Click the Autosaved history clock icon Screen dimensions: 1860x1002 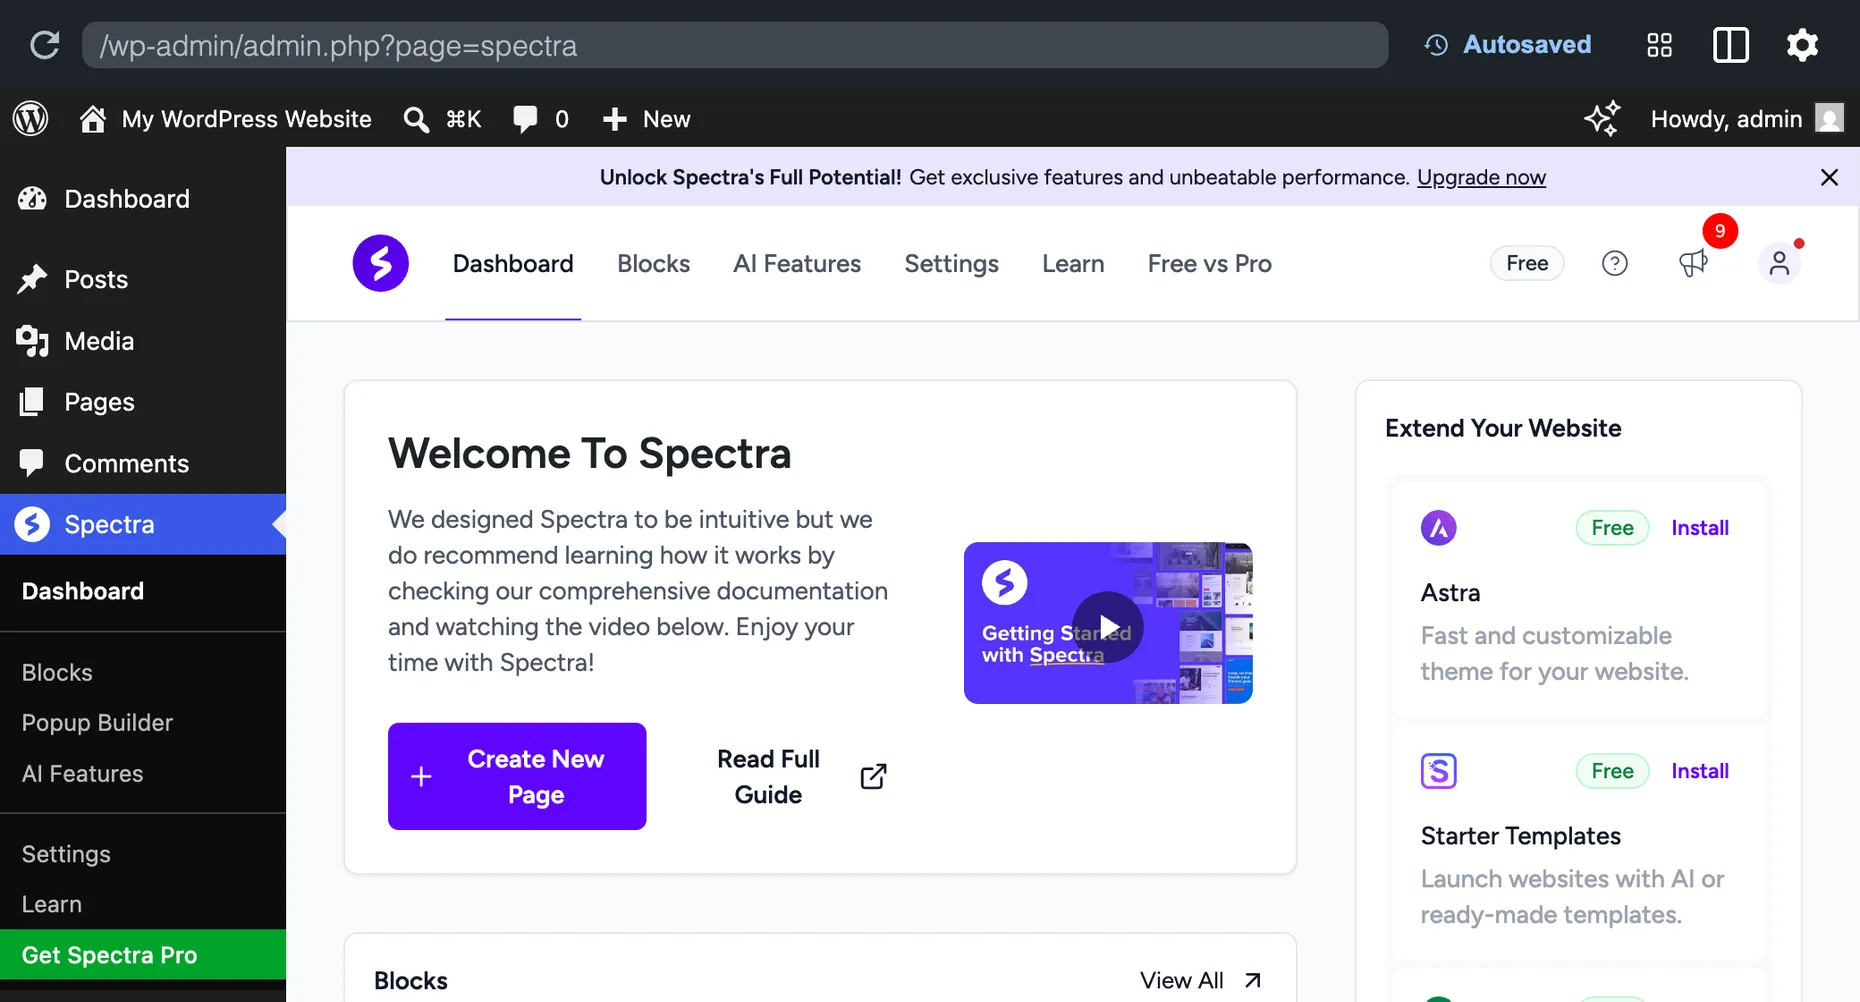coord(1436,45)
